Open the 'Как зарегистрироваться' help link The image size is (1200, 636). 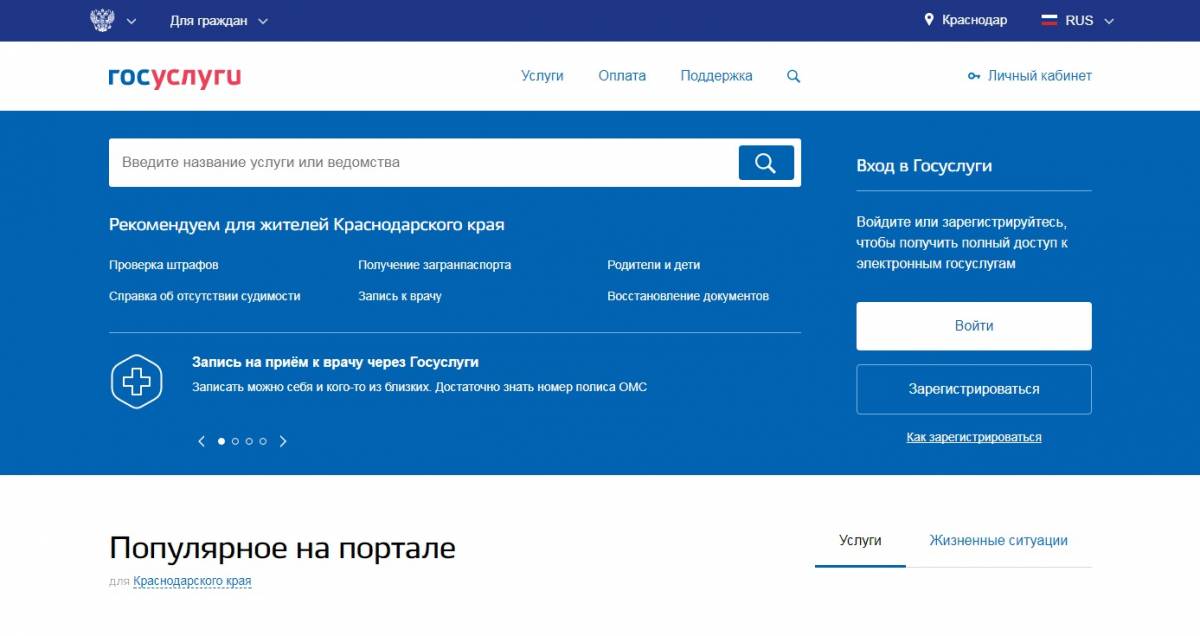pos(974,437)
